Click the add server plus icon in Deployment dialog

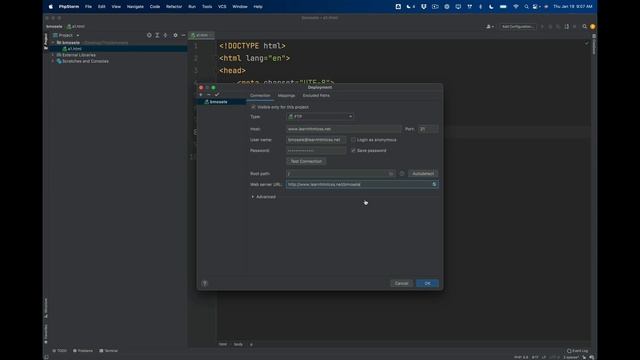pos(201,95)
